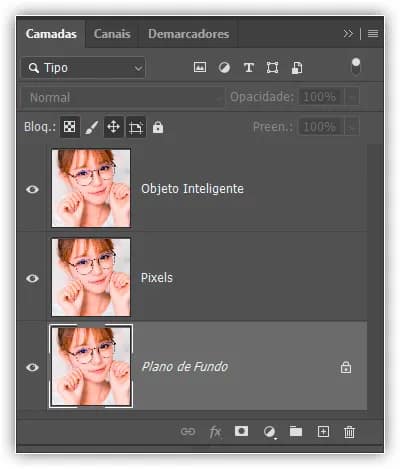Collapse panel with double-arrow icon

348,33
